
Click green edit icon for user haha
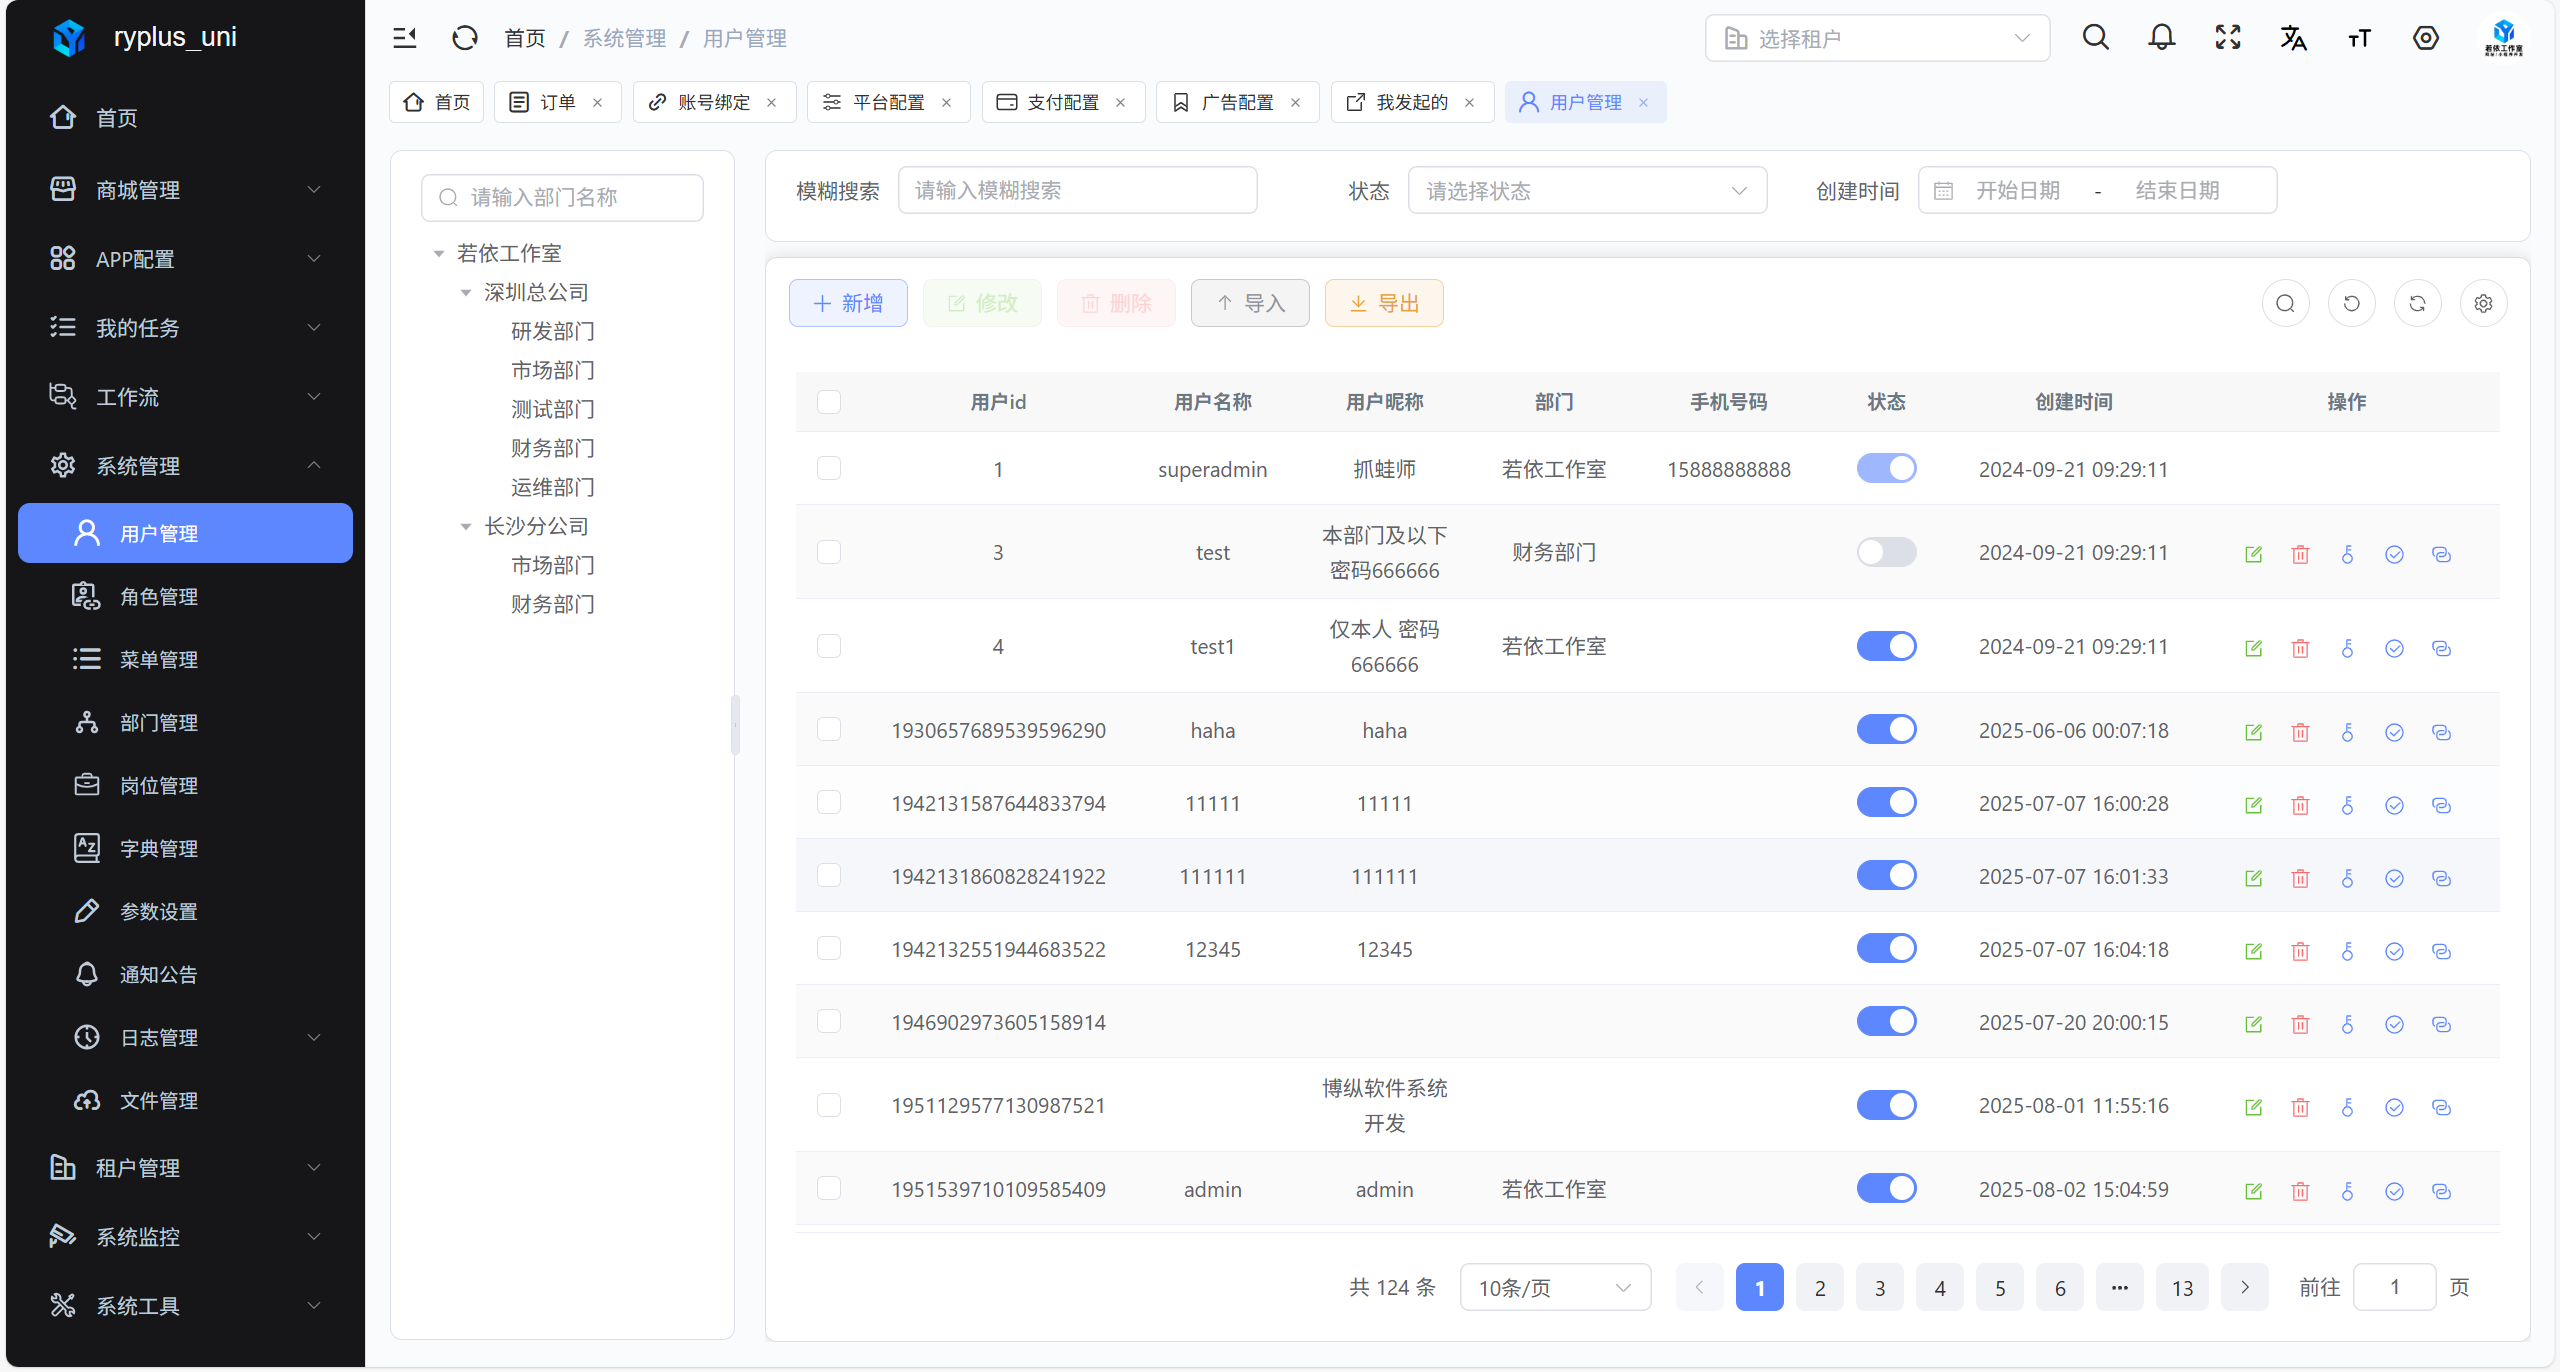(2253, 732)
